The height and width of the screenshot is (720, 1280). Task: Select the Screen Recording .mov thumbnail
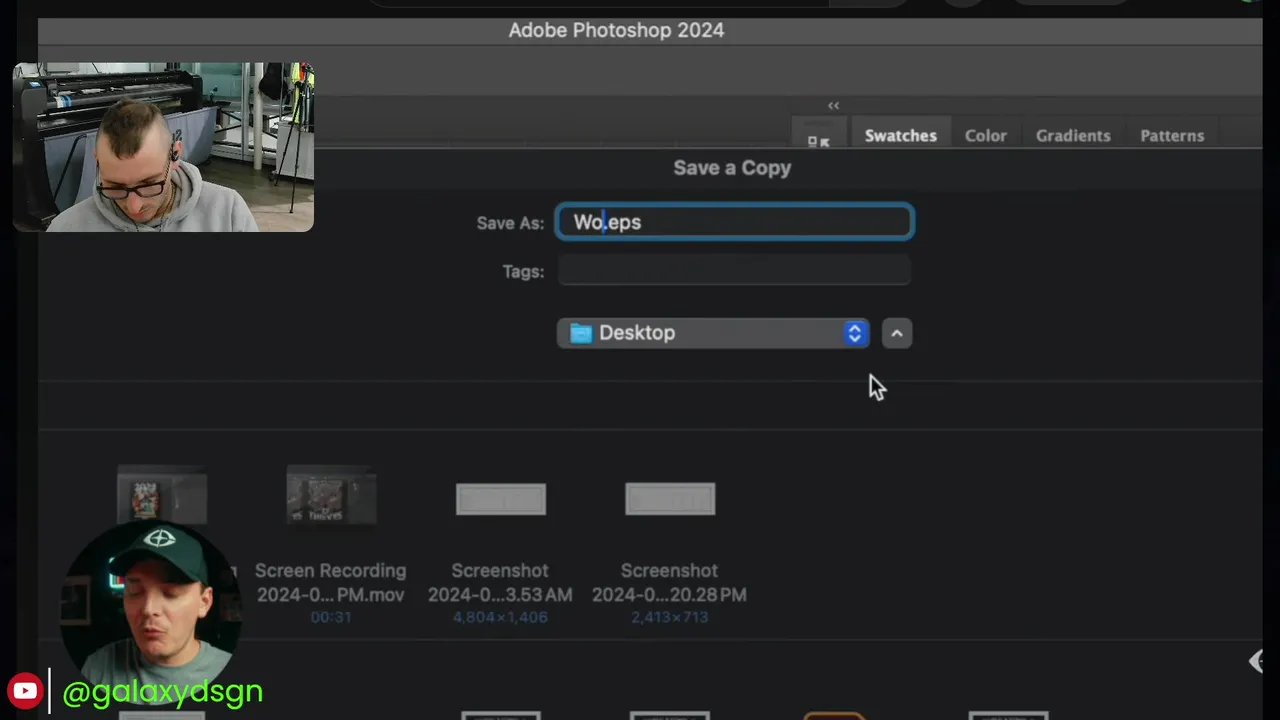coord(331,497)
